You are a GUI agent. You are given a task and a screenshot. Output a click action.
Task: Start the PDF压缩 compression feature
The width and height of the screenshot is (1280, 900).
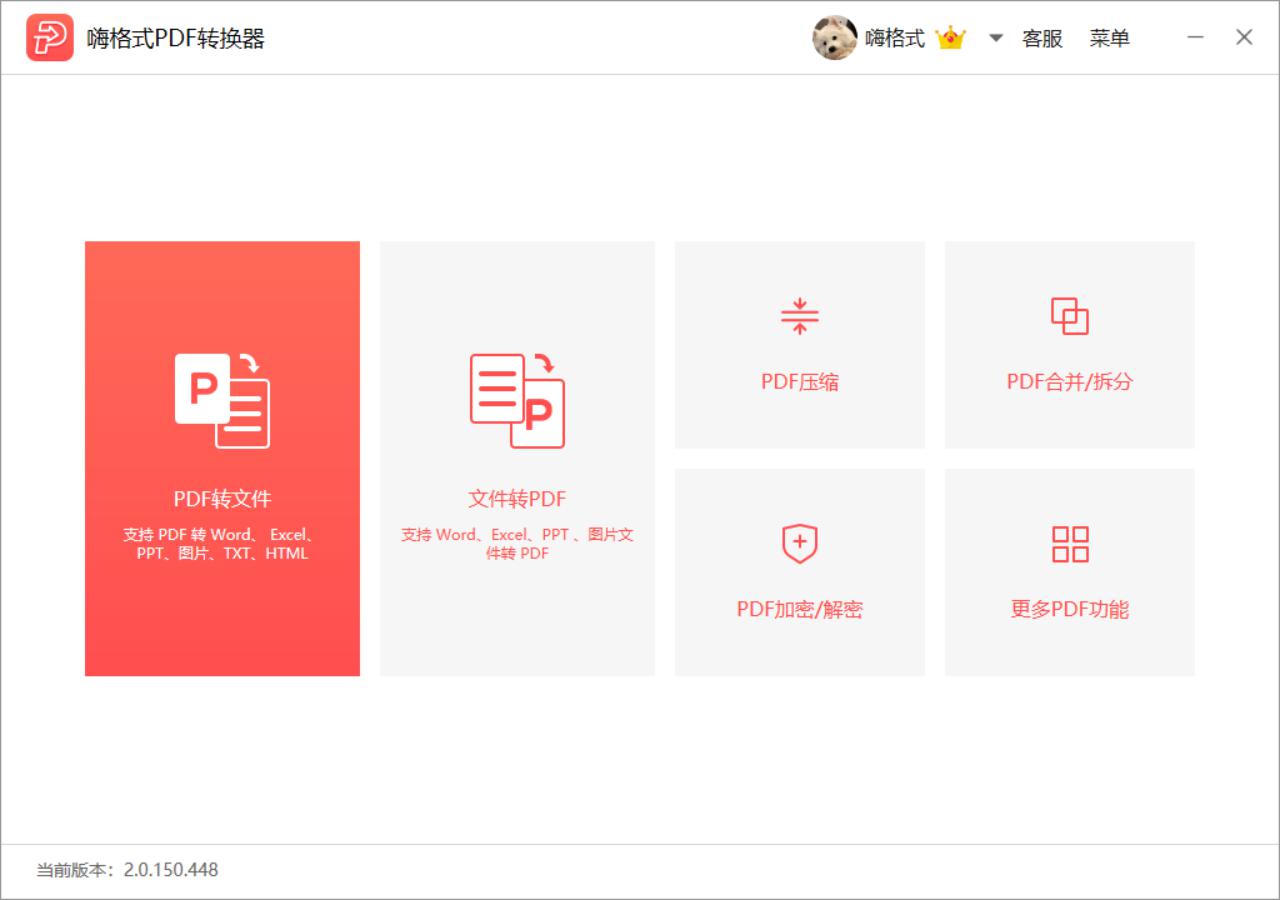coord(799,344)
